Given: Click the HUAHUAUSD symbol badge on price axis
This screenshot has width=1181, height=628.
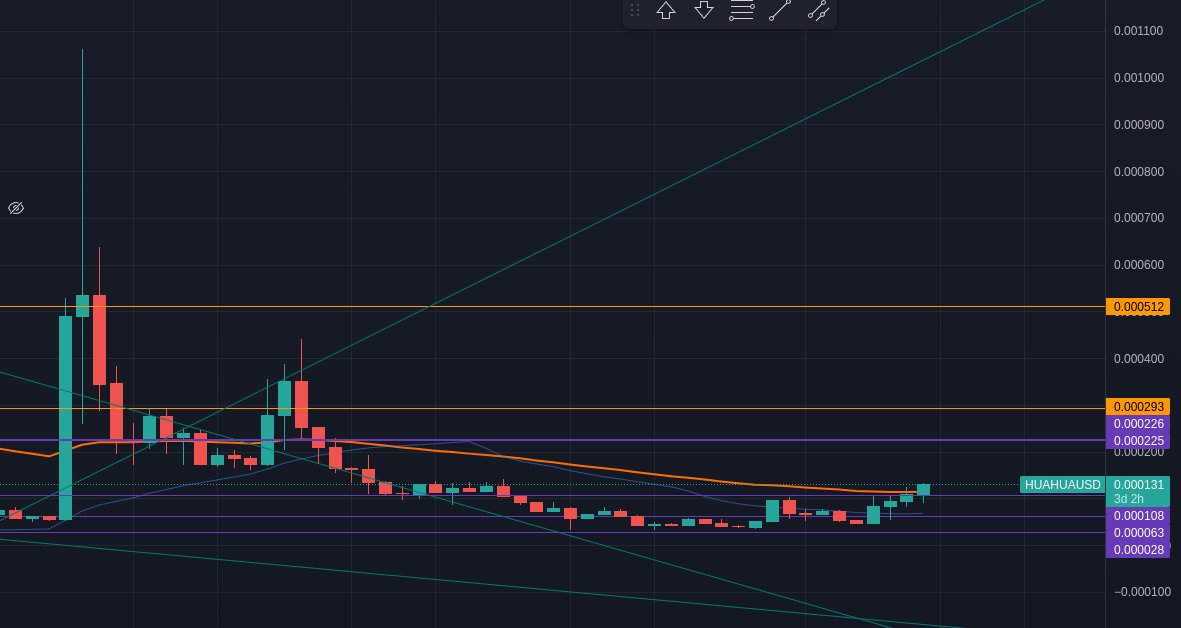Looking at the screenshot, I should coord(1062,485).
